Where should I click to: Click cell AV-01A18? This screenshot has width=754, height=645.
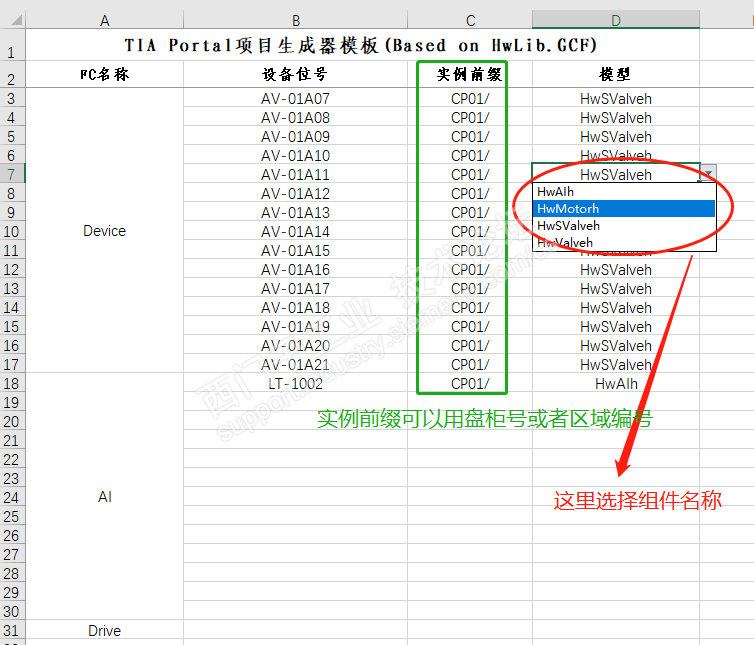295,307
